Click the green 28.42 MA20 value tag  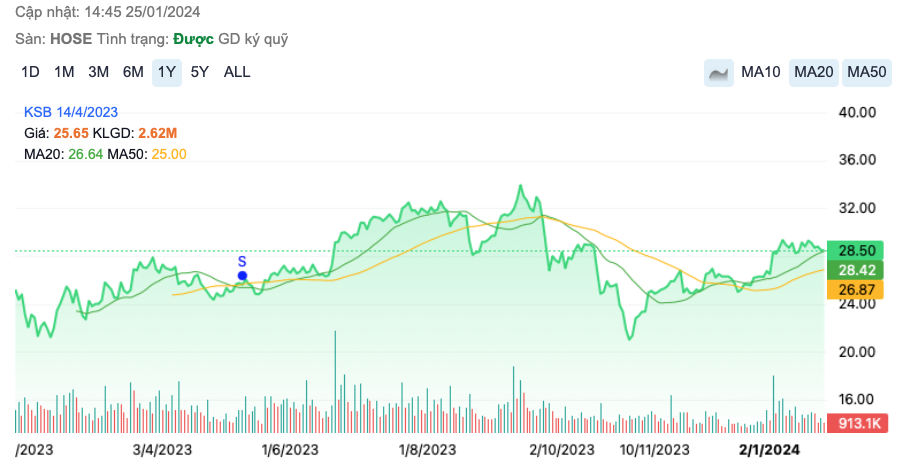859,270
